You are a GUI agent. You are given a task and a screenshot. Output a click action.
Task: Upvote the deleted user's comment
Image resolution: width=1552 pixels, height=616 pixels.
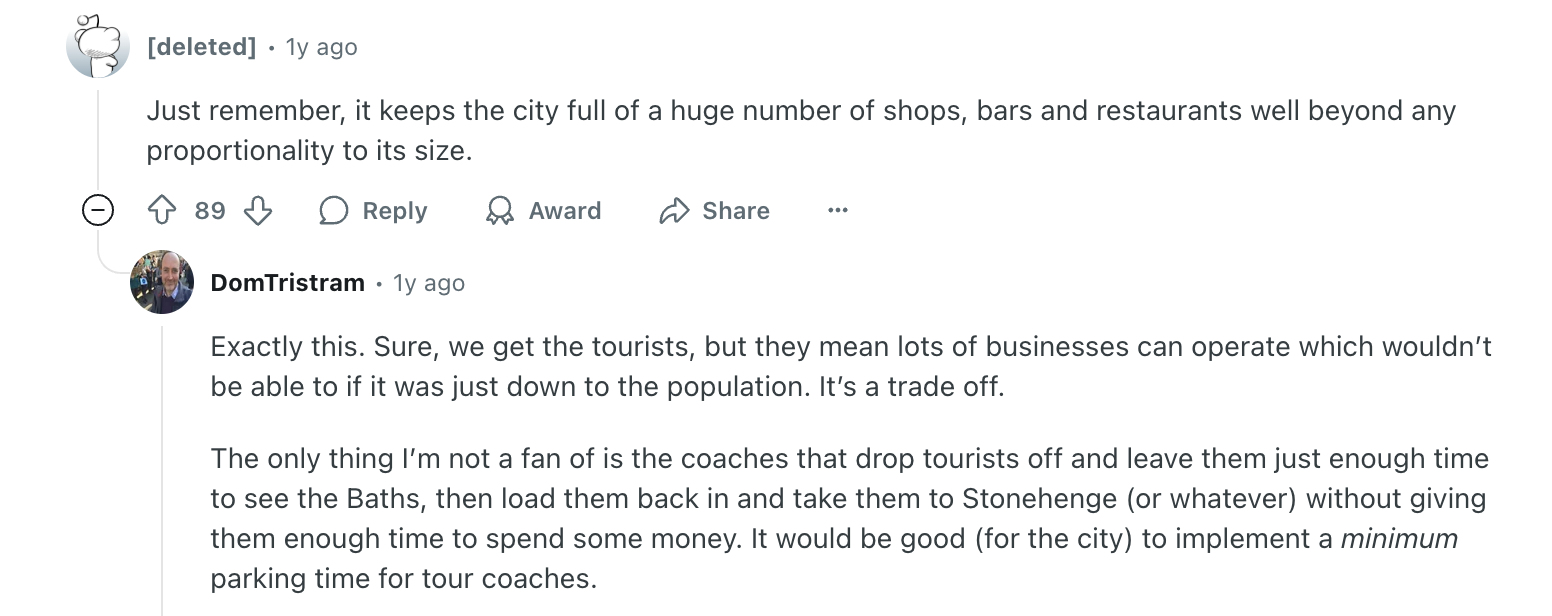coord(162,211)
